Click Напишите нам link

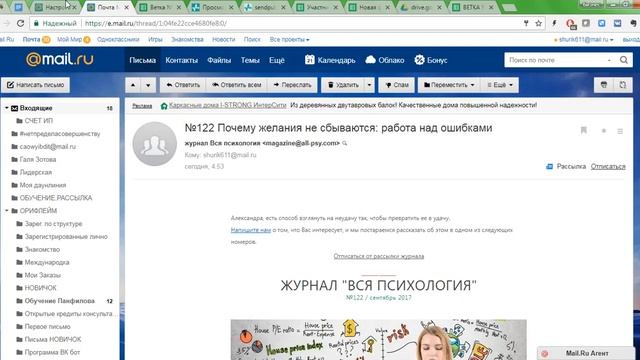(x=251, y=230)
